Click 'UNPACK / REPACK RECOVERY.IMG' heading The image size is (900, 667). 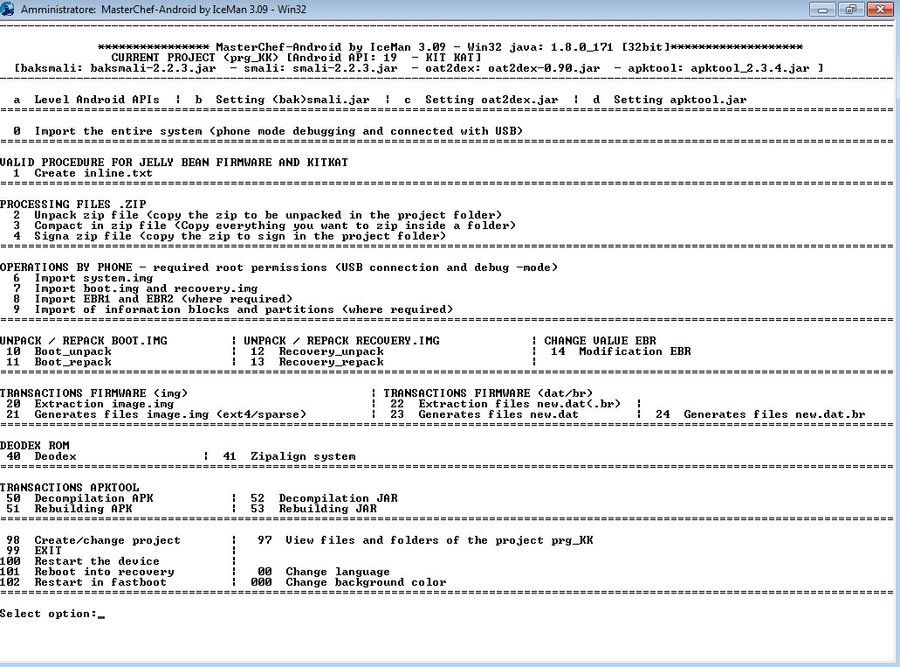pyautogui.click(x=342, y=340)
